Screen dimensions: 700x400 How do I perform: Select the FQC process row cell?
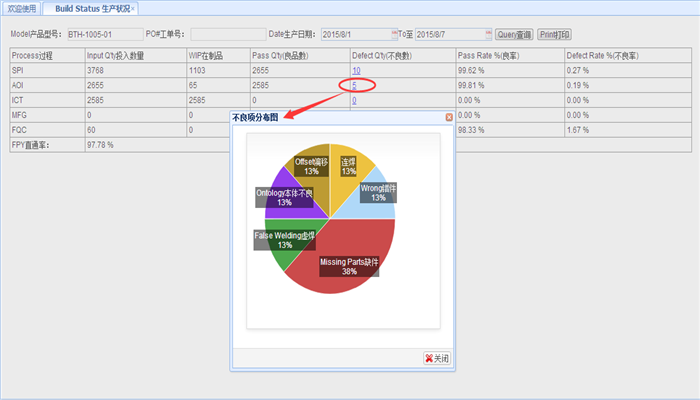coord(47,130)
